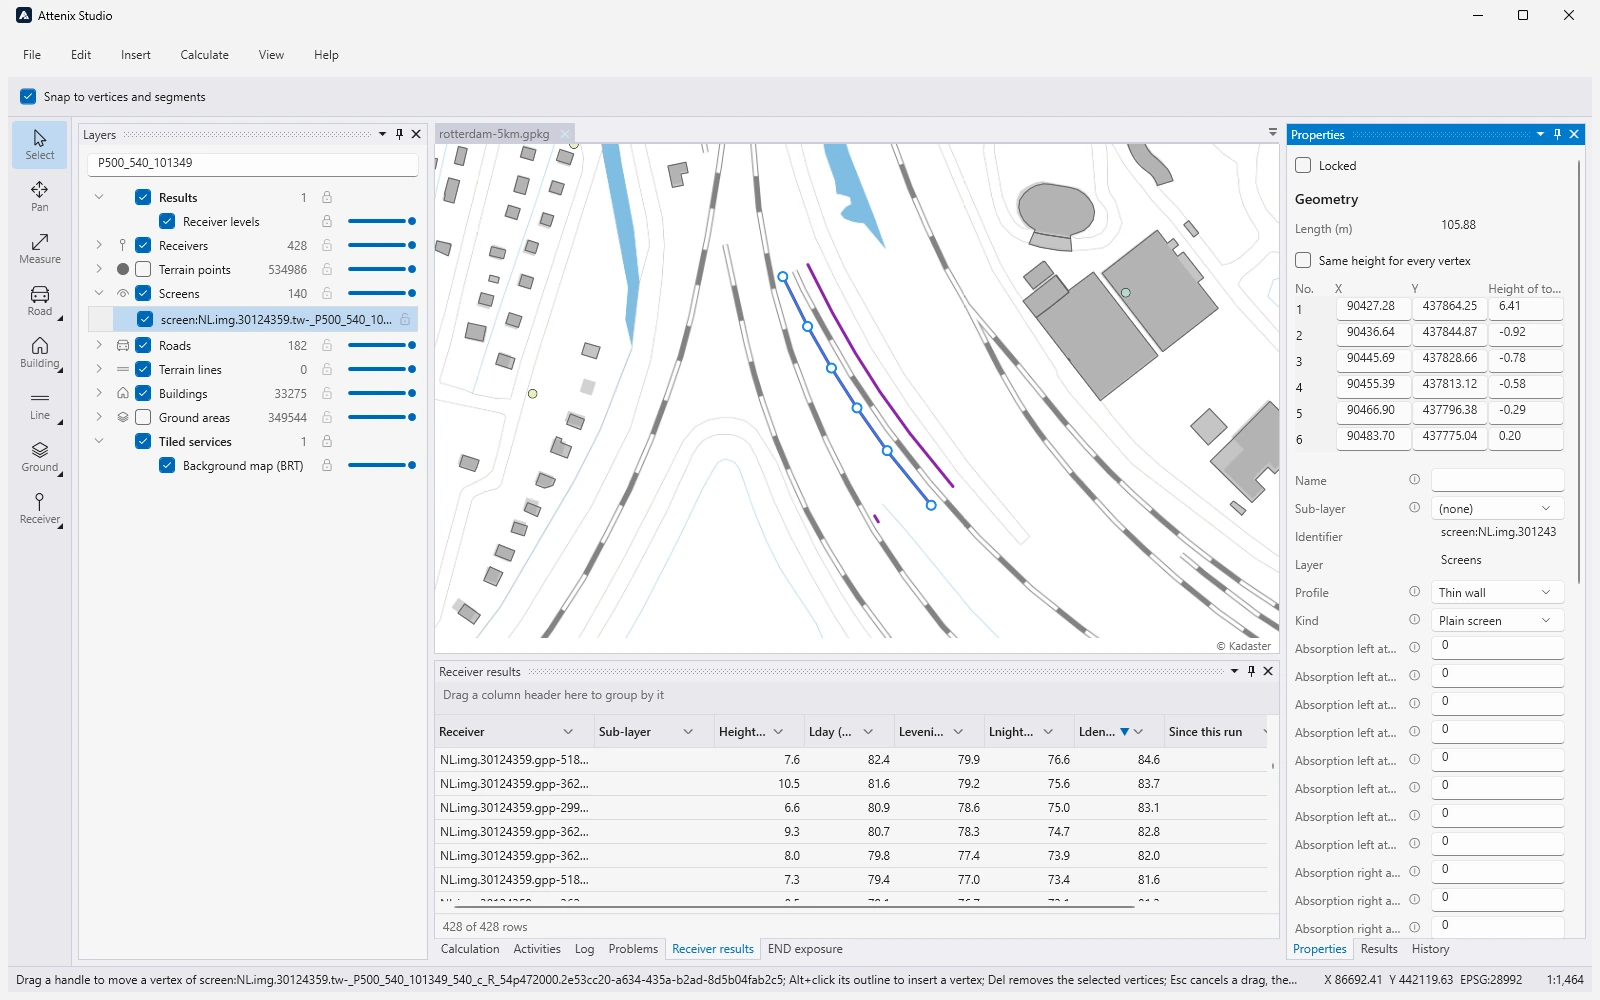Check Same height for every vertex

1303,260
